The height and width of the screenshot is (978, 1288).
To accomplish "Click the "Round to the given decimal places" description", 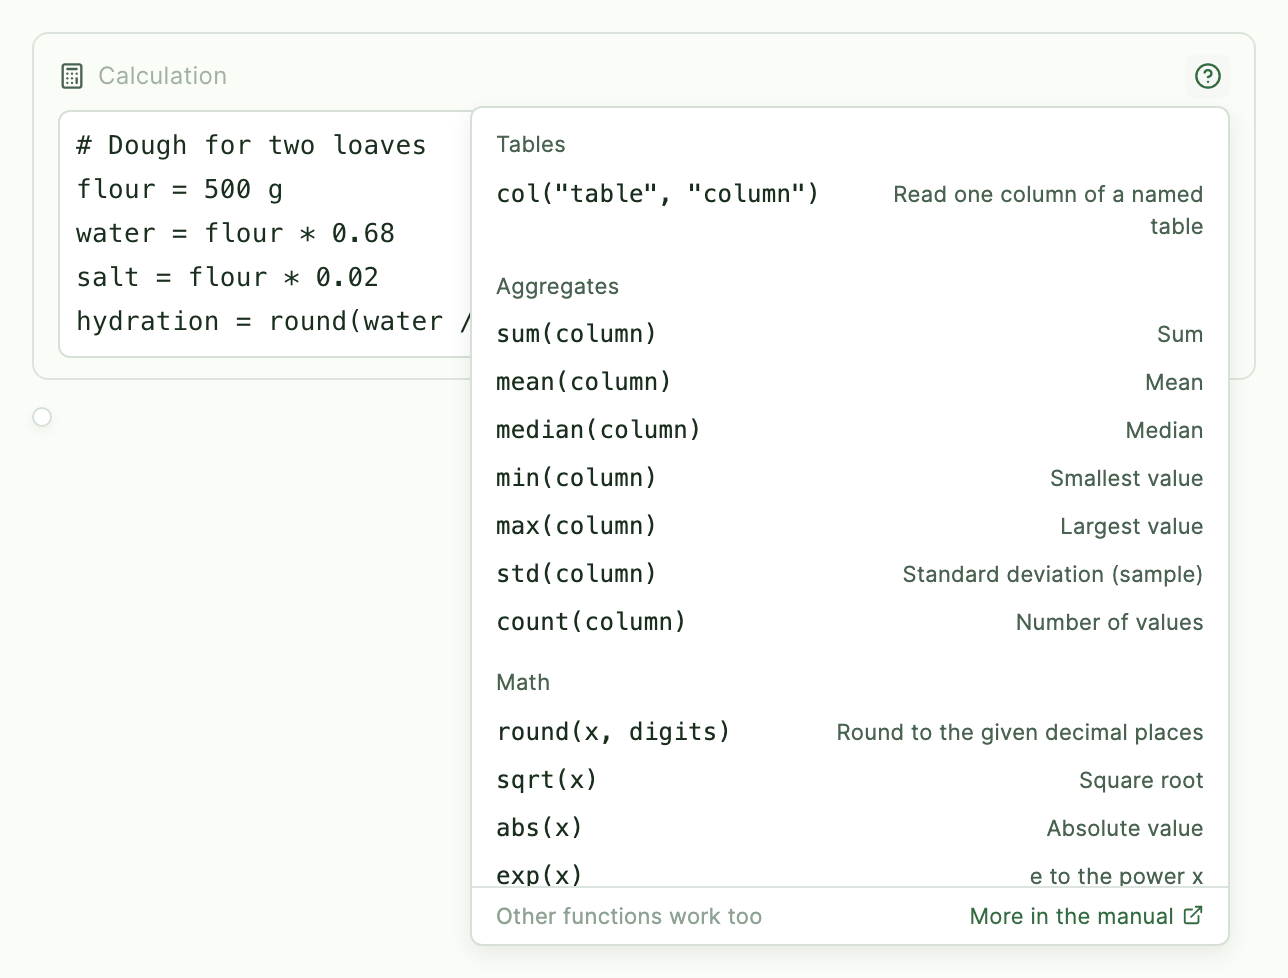I will (x=1020, y=732).
